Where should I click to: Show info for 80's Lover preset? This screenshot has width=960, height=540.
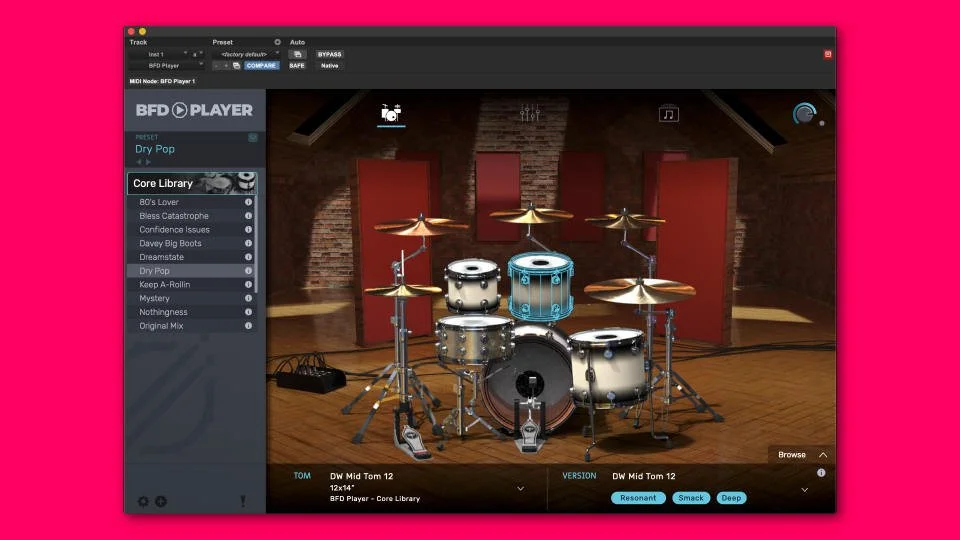[x=249, y=202]
